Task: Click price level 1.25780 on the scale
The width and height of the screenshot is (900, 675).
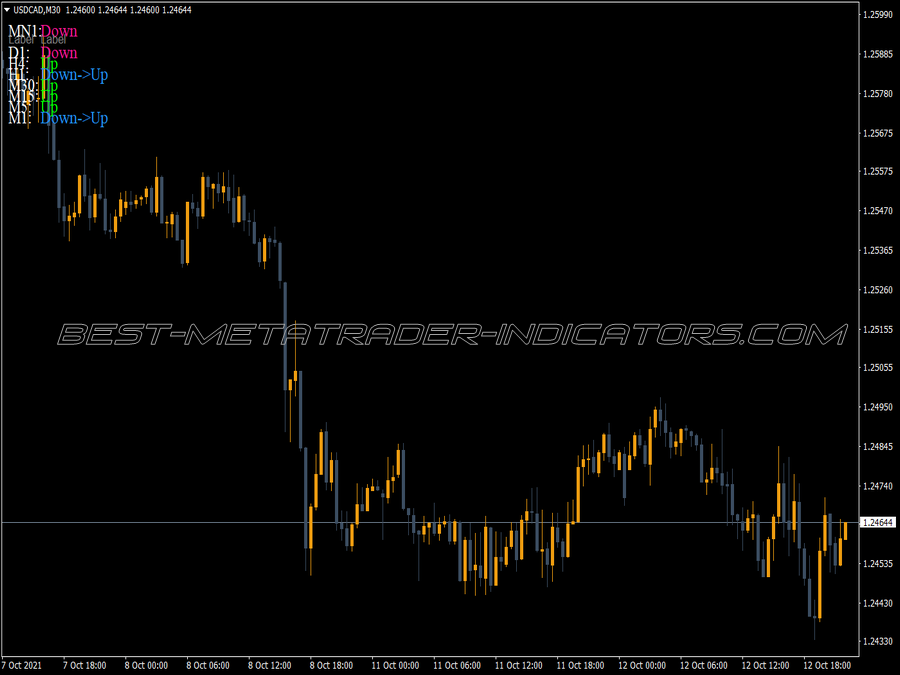Action: click(x=878, y=94)
